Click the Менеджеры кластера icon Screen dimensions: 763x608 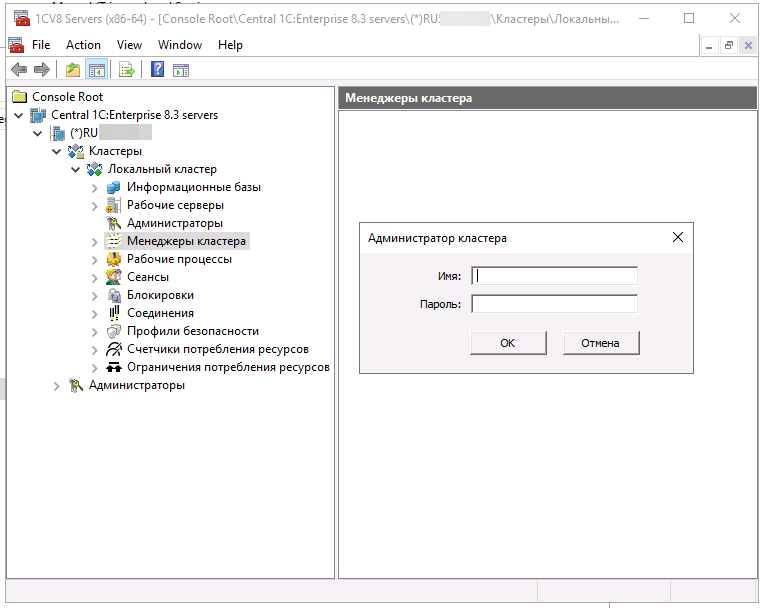(x=113, y=241)
